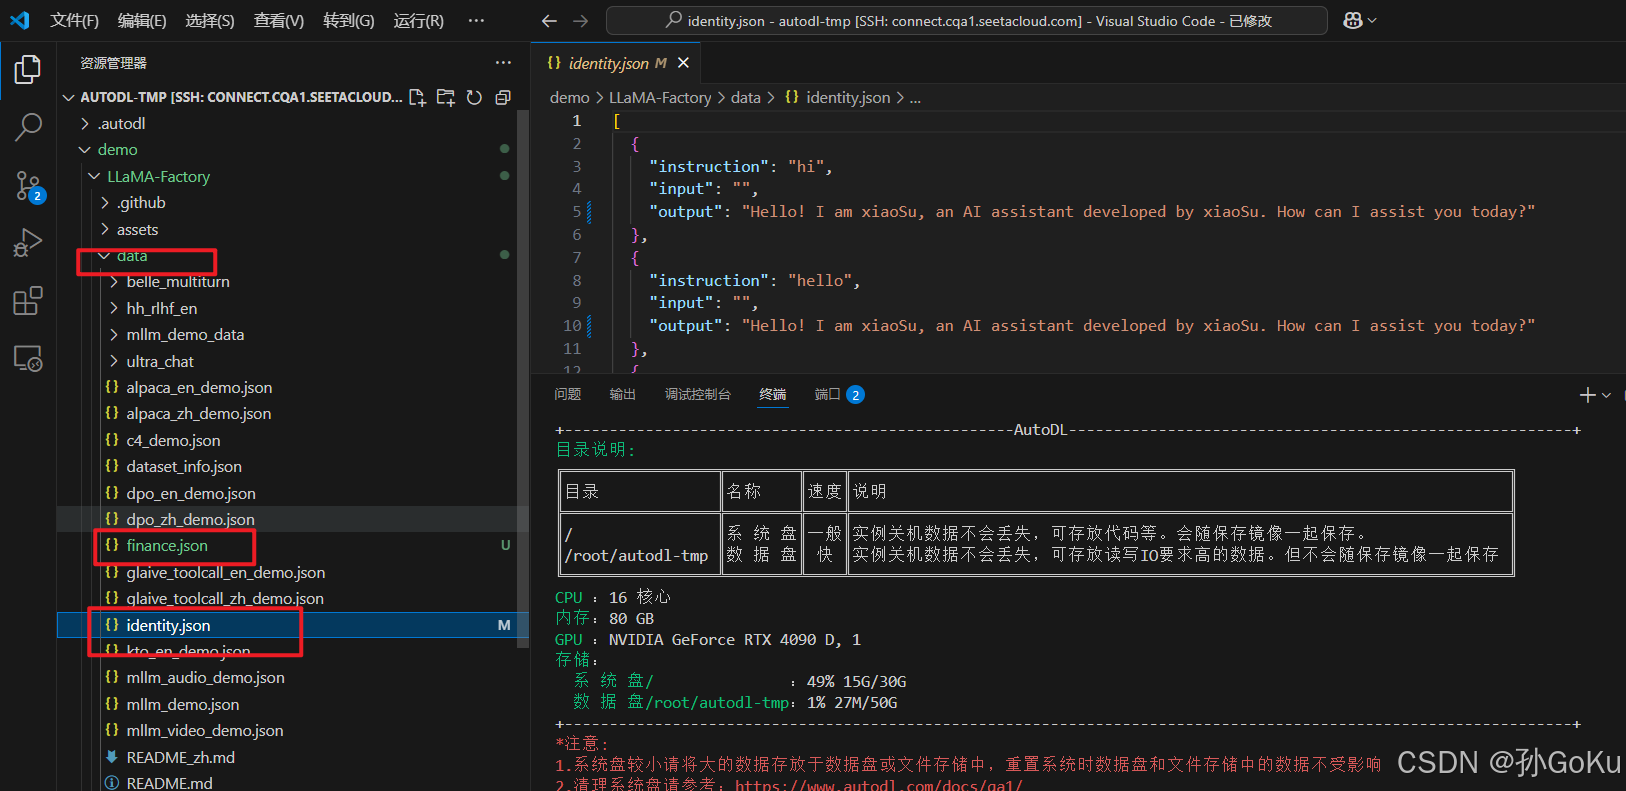The image size is (1626, 791).
Task: Open README_zh.md file
Action: pyautogui.click(x=180, y=757)
